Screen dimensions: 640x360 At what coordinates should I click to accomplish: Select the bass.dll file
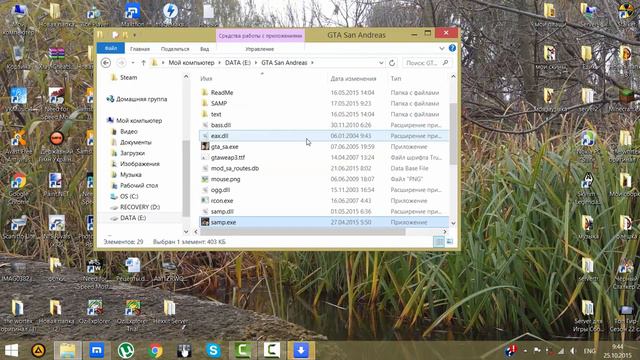point(220,125)
